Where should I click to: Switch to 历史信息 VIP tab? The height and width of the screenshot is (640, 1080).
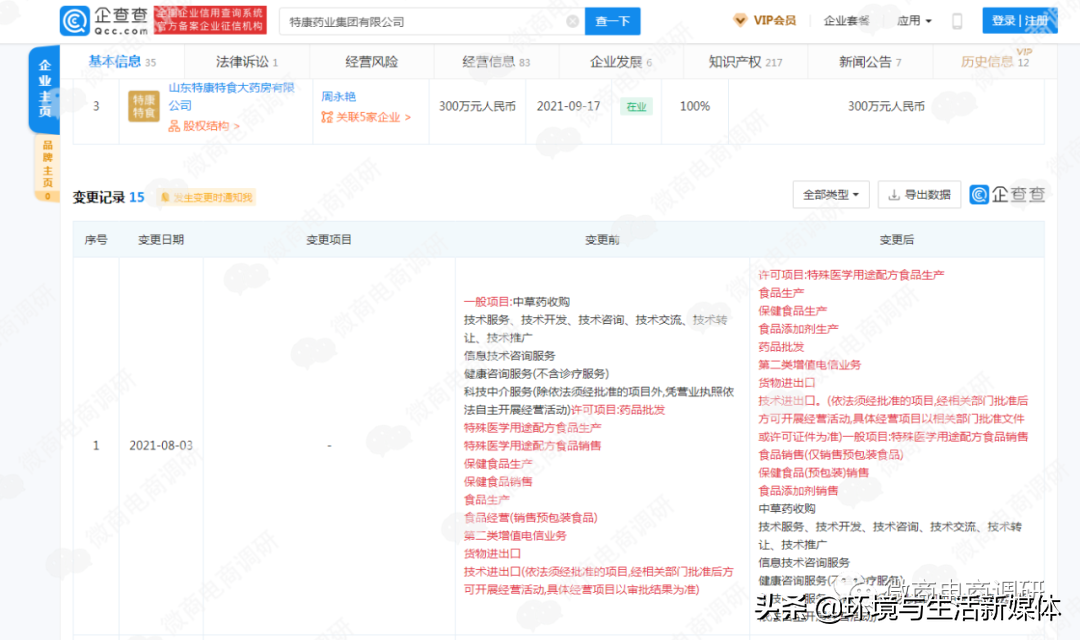995,61
